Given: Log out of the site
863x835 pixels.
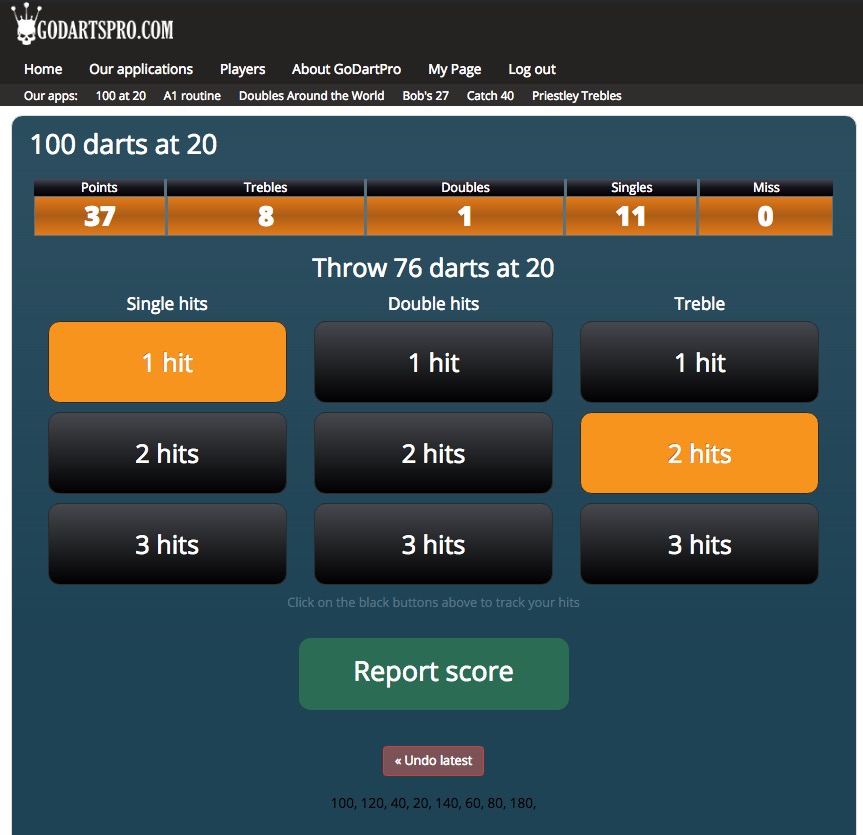Looking at the screenshot, I should pos(532,69).
